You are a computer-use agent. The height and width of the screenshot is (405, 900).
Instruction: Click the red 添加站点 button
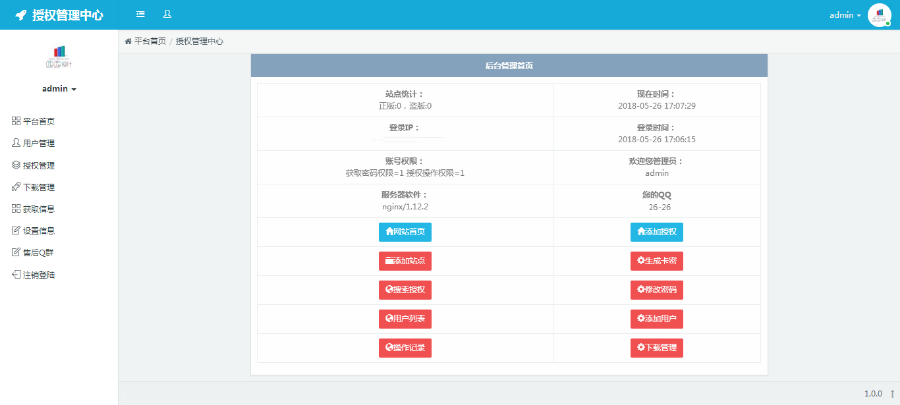pos(405,261)
